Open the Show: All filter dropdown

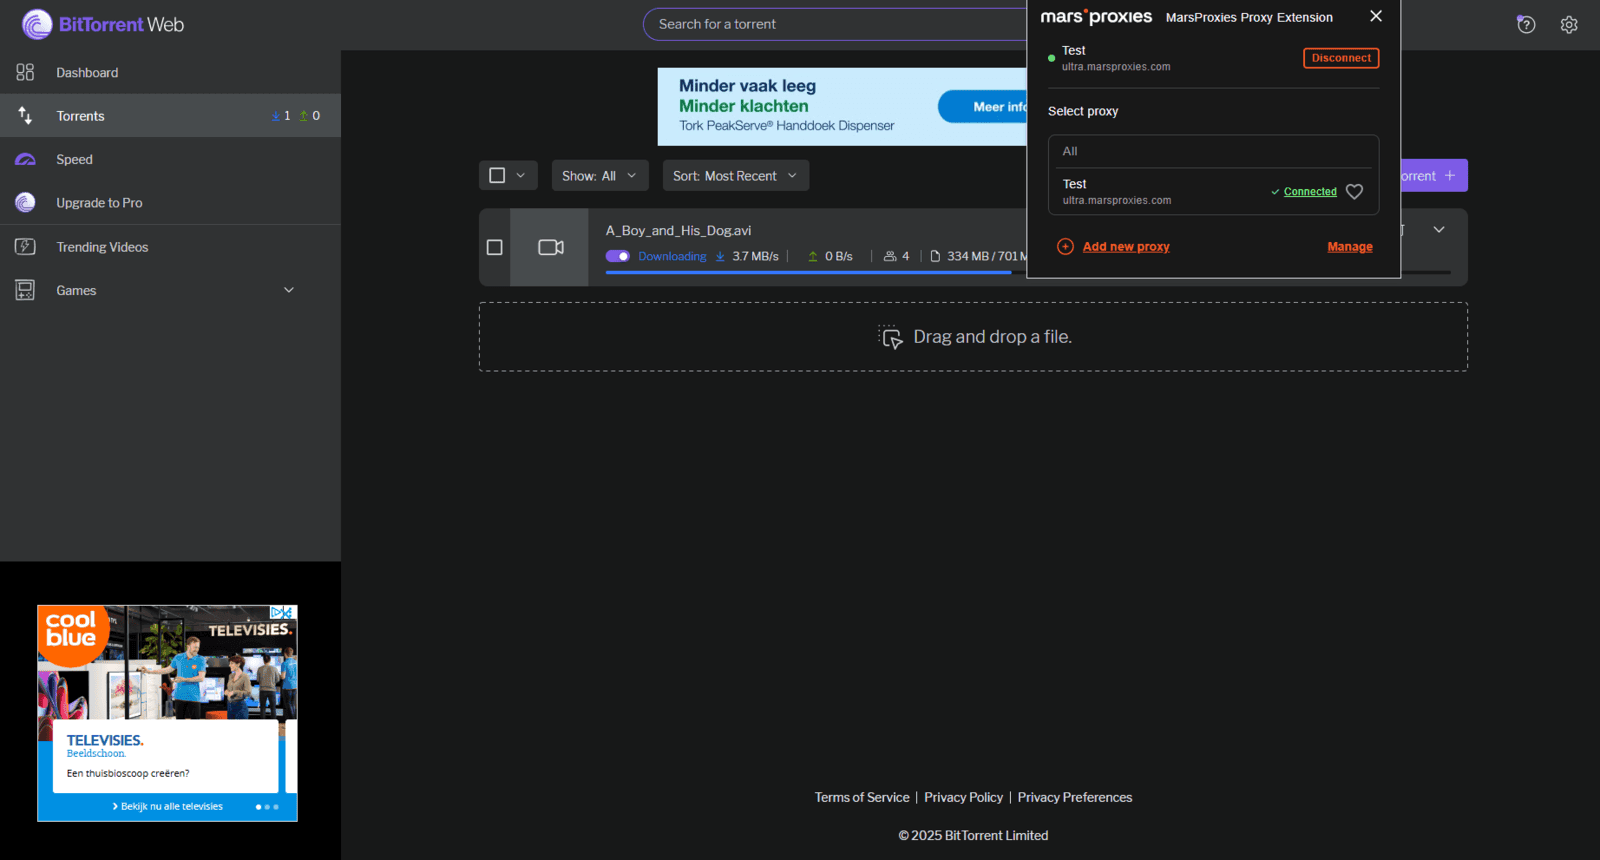pyautogui.click(x=600, y=175)
